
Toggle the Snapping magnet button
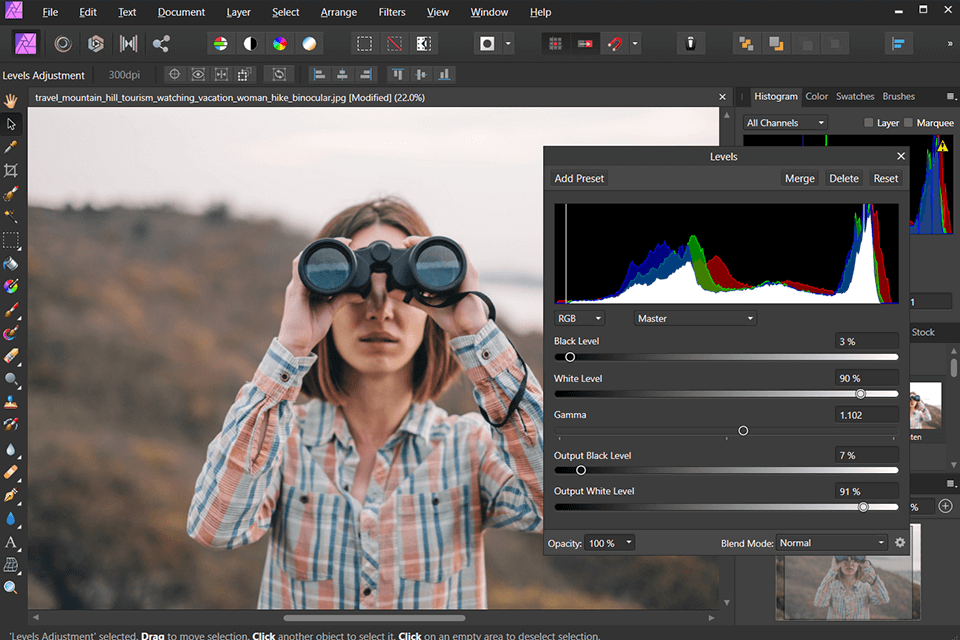[x=615, y=43]
